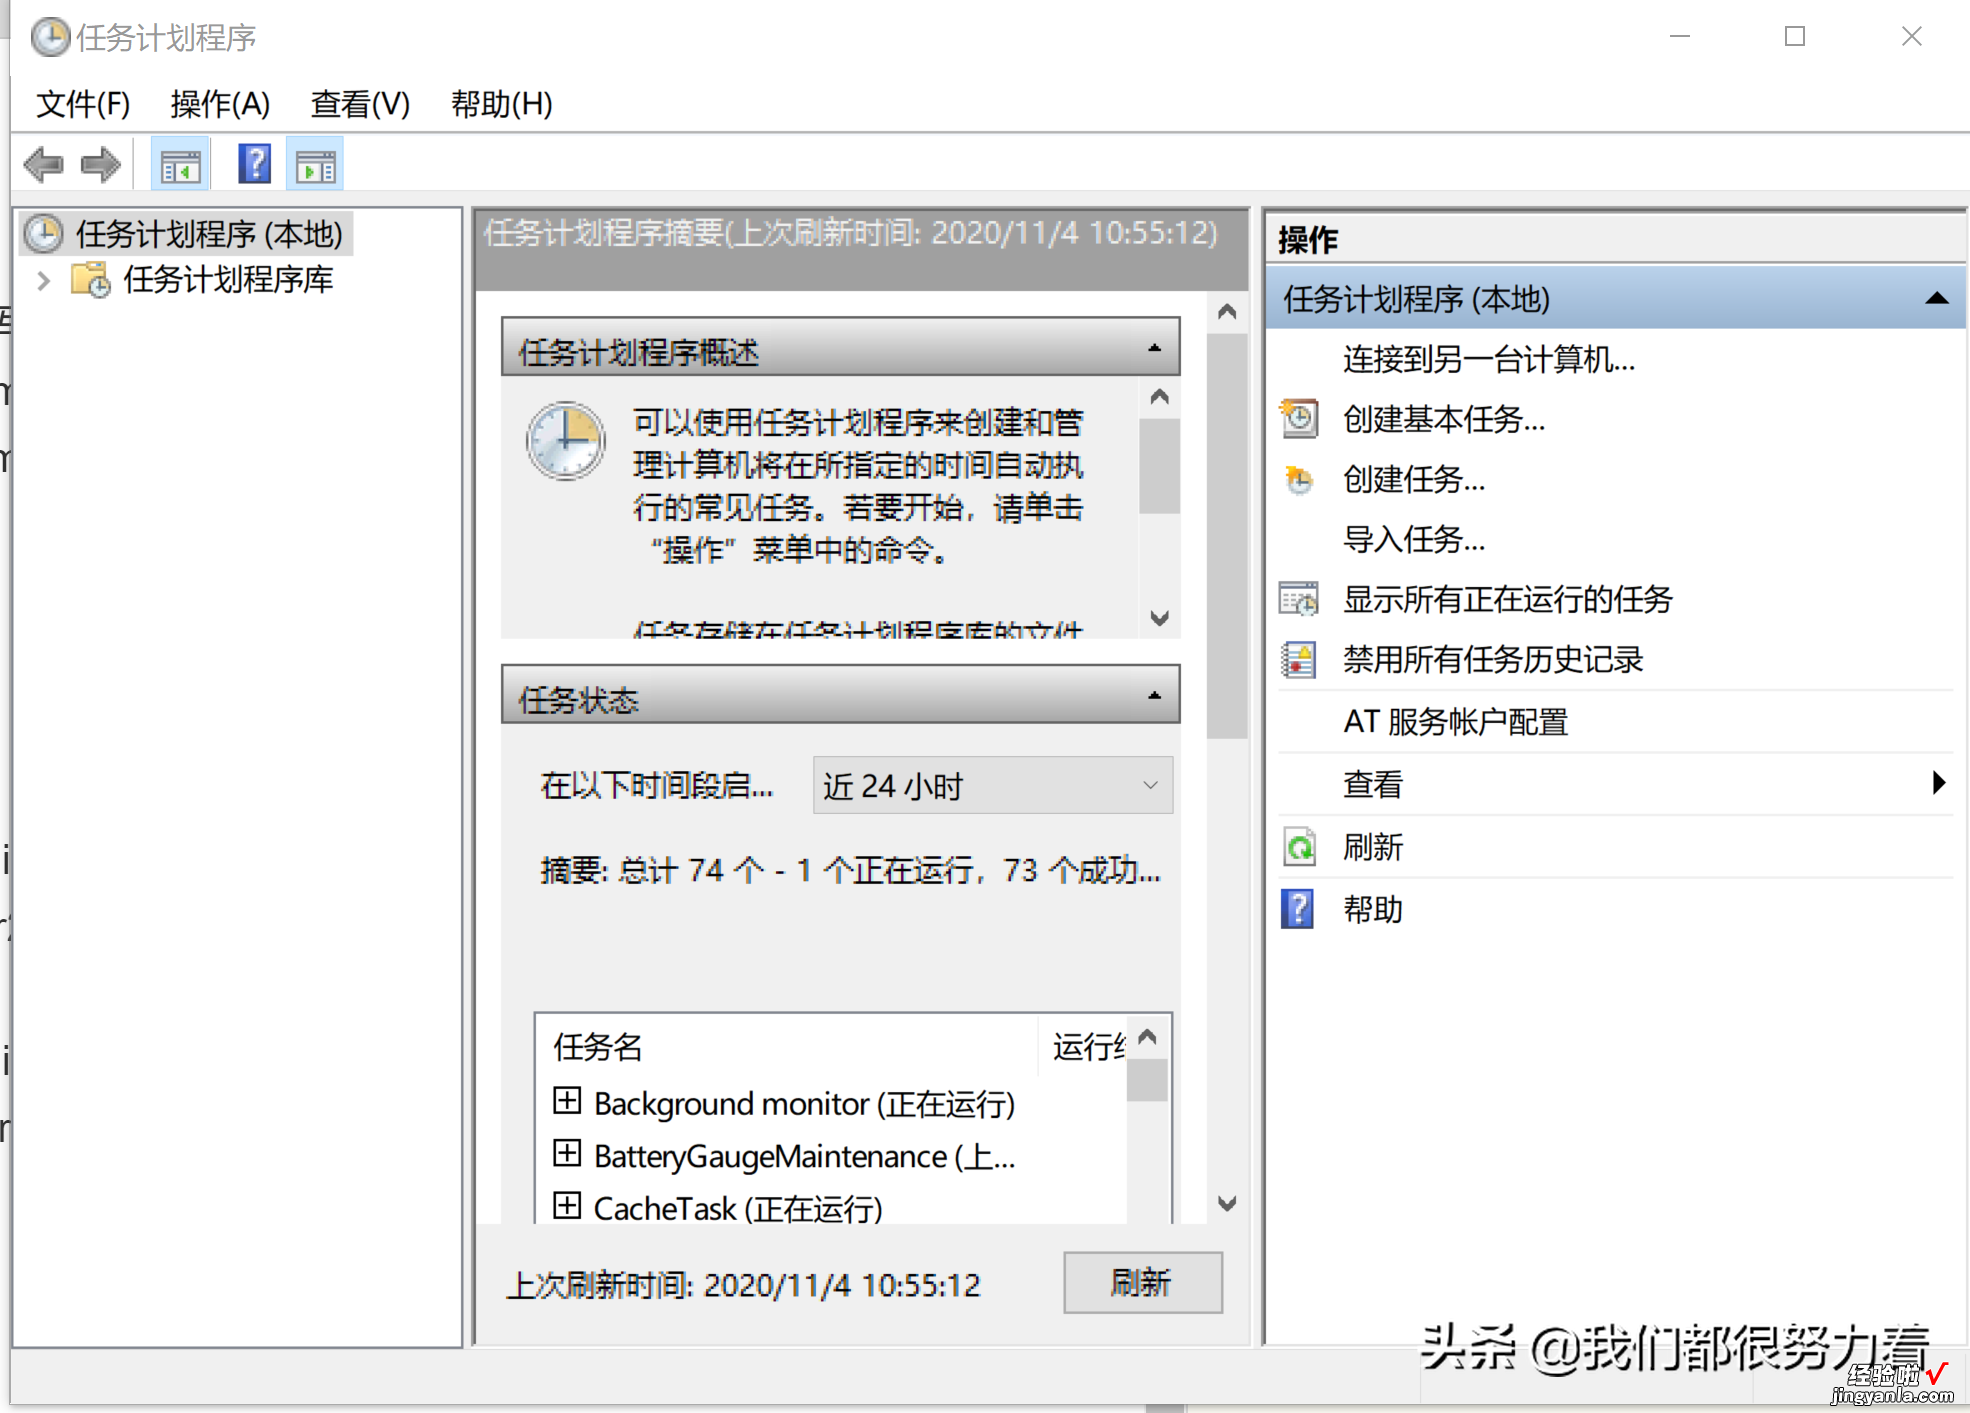
Task: Click 创建任务... action
Action: 1414,479
